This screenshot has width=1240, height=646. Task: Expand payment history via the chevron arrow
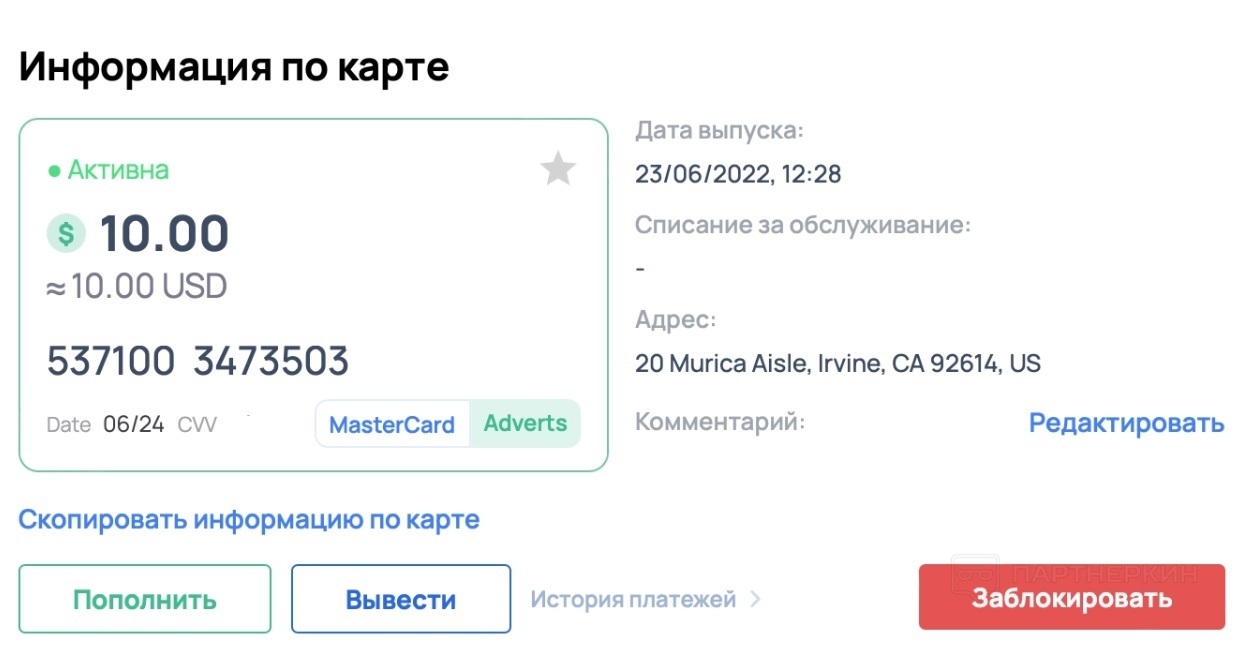click(x=755, y=599)
